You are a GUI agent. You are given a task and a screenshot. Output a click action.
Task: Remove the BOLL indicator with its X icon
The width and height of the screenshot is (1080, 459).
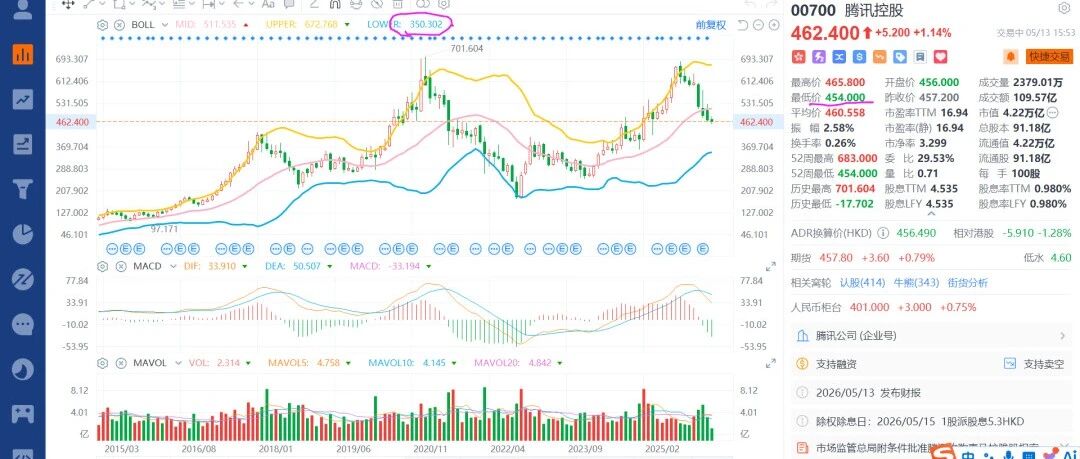118,25
